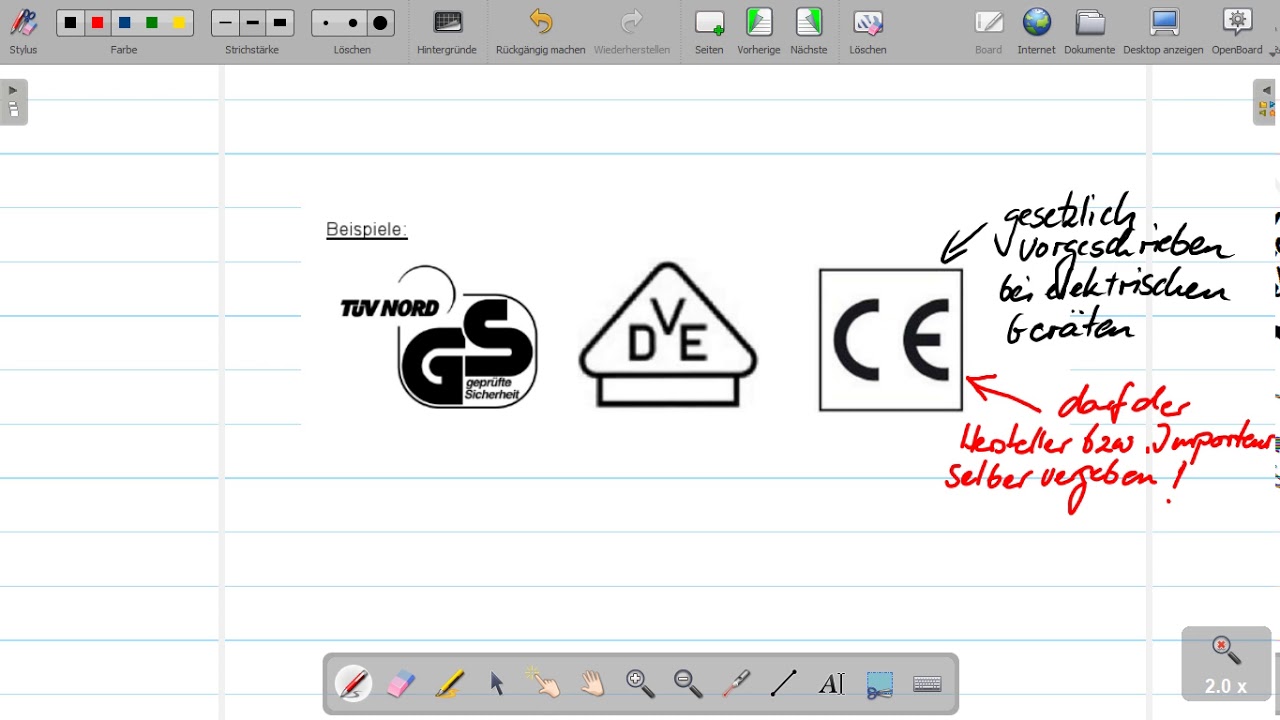Switch to Board mode
The width and height of the screenshot is (1280, 720).
click(988, 31)
